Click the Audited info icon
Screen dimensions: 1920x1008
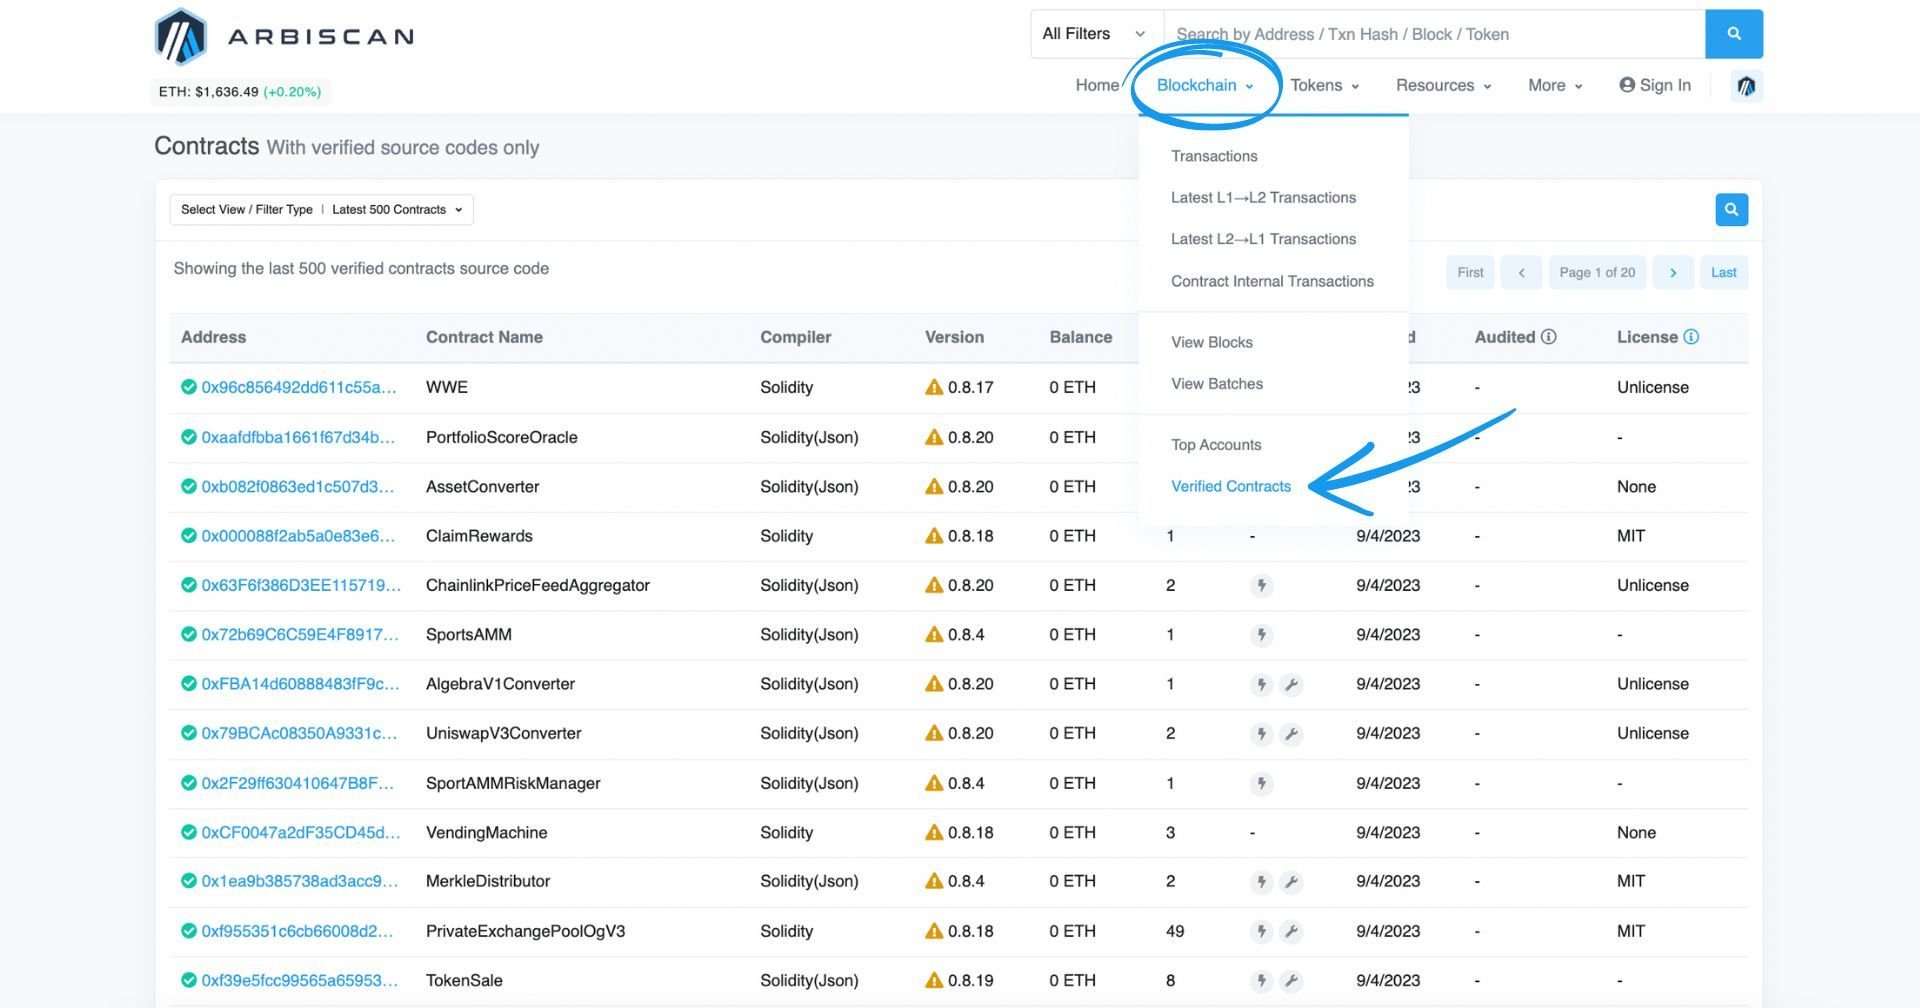[x=1548, y=337]
